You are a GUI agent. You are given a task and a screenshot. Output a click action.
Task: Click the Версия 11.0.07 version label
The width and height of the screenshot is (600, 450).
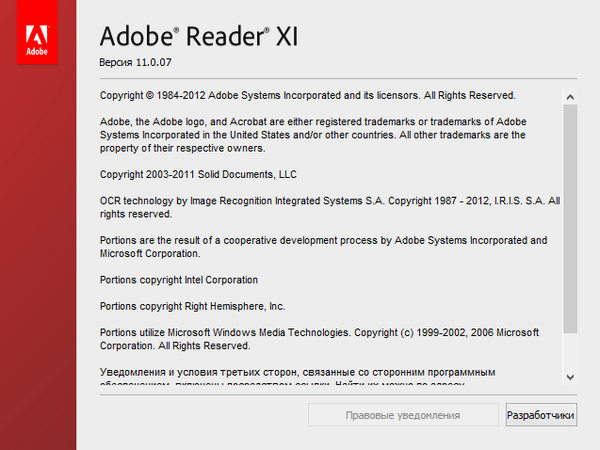pos(143,63)
